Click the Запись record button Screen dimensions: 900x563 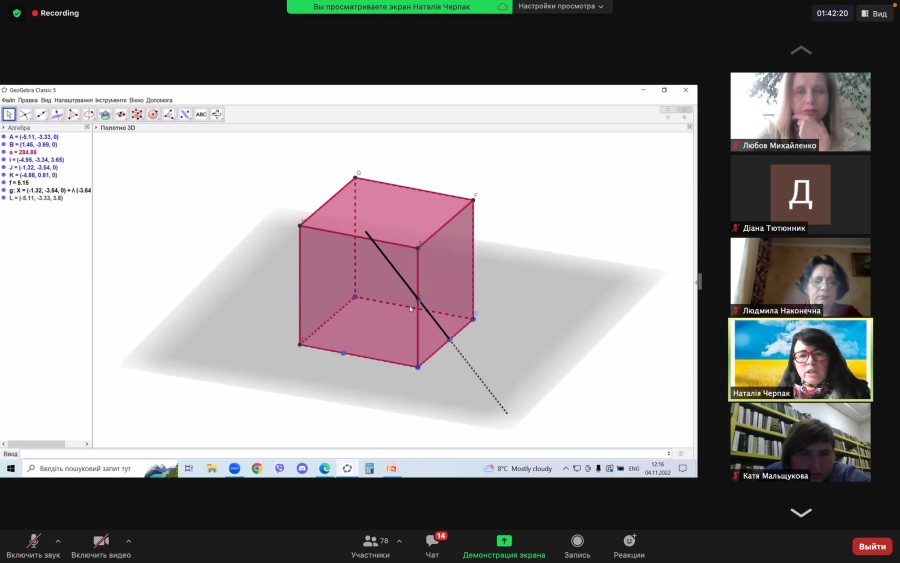pyautogui.click(x=577, y=546)
